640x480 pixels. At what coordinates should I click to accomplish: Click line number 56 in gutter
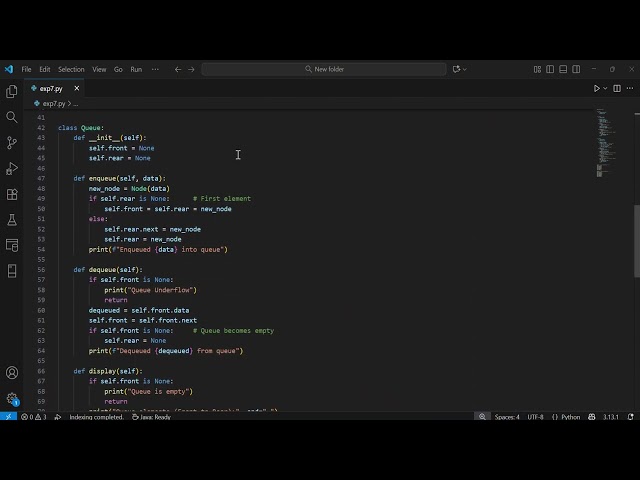point(41,270)
